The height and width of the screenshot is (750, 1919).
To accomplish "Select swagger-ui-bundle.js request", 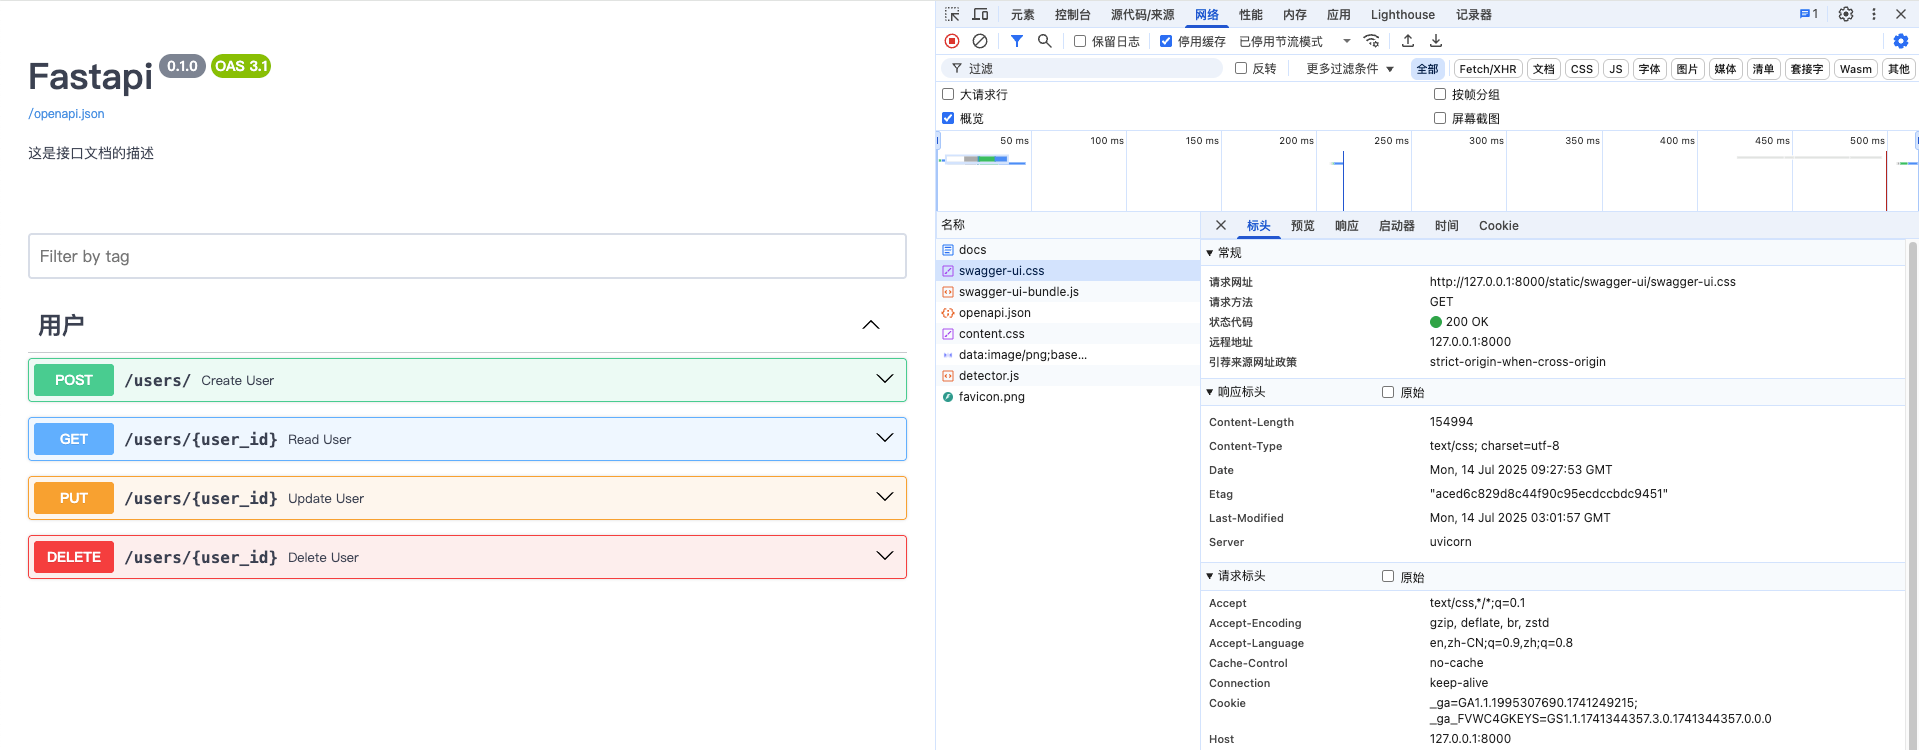I will coord(1068,292).
